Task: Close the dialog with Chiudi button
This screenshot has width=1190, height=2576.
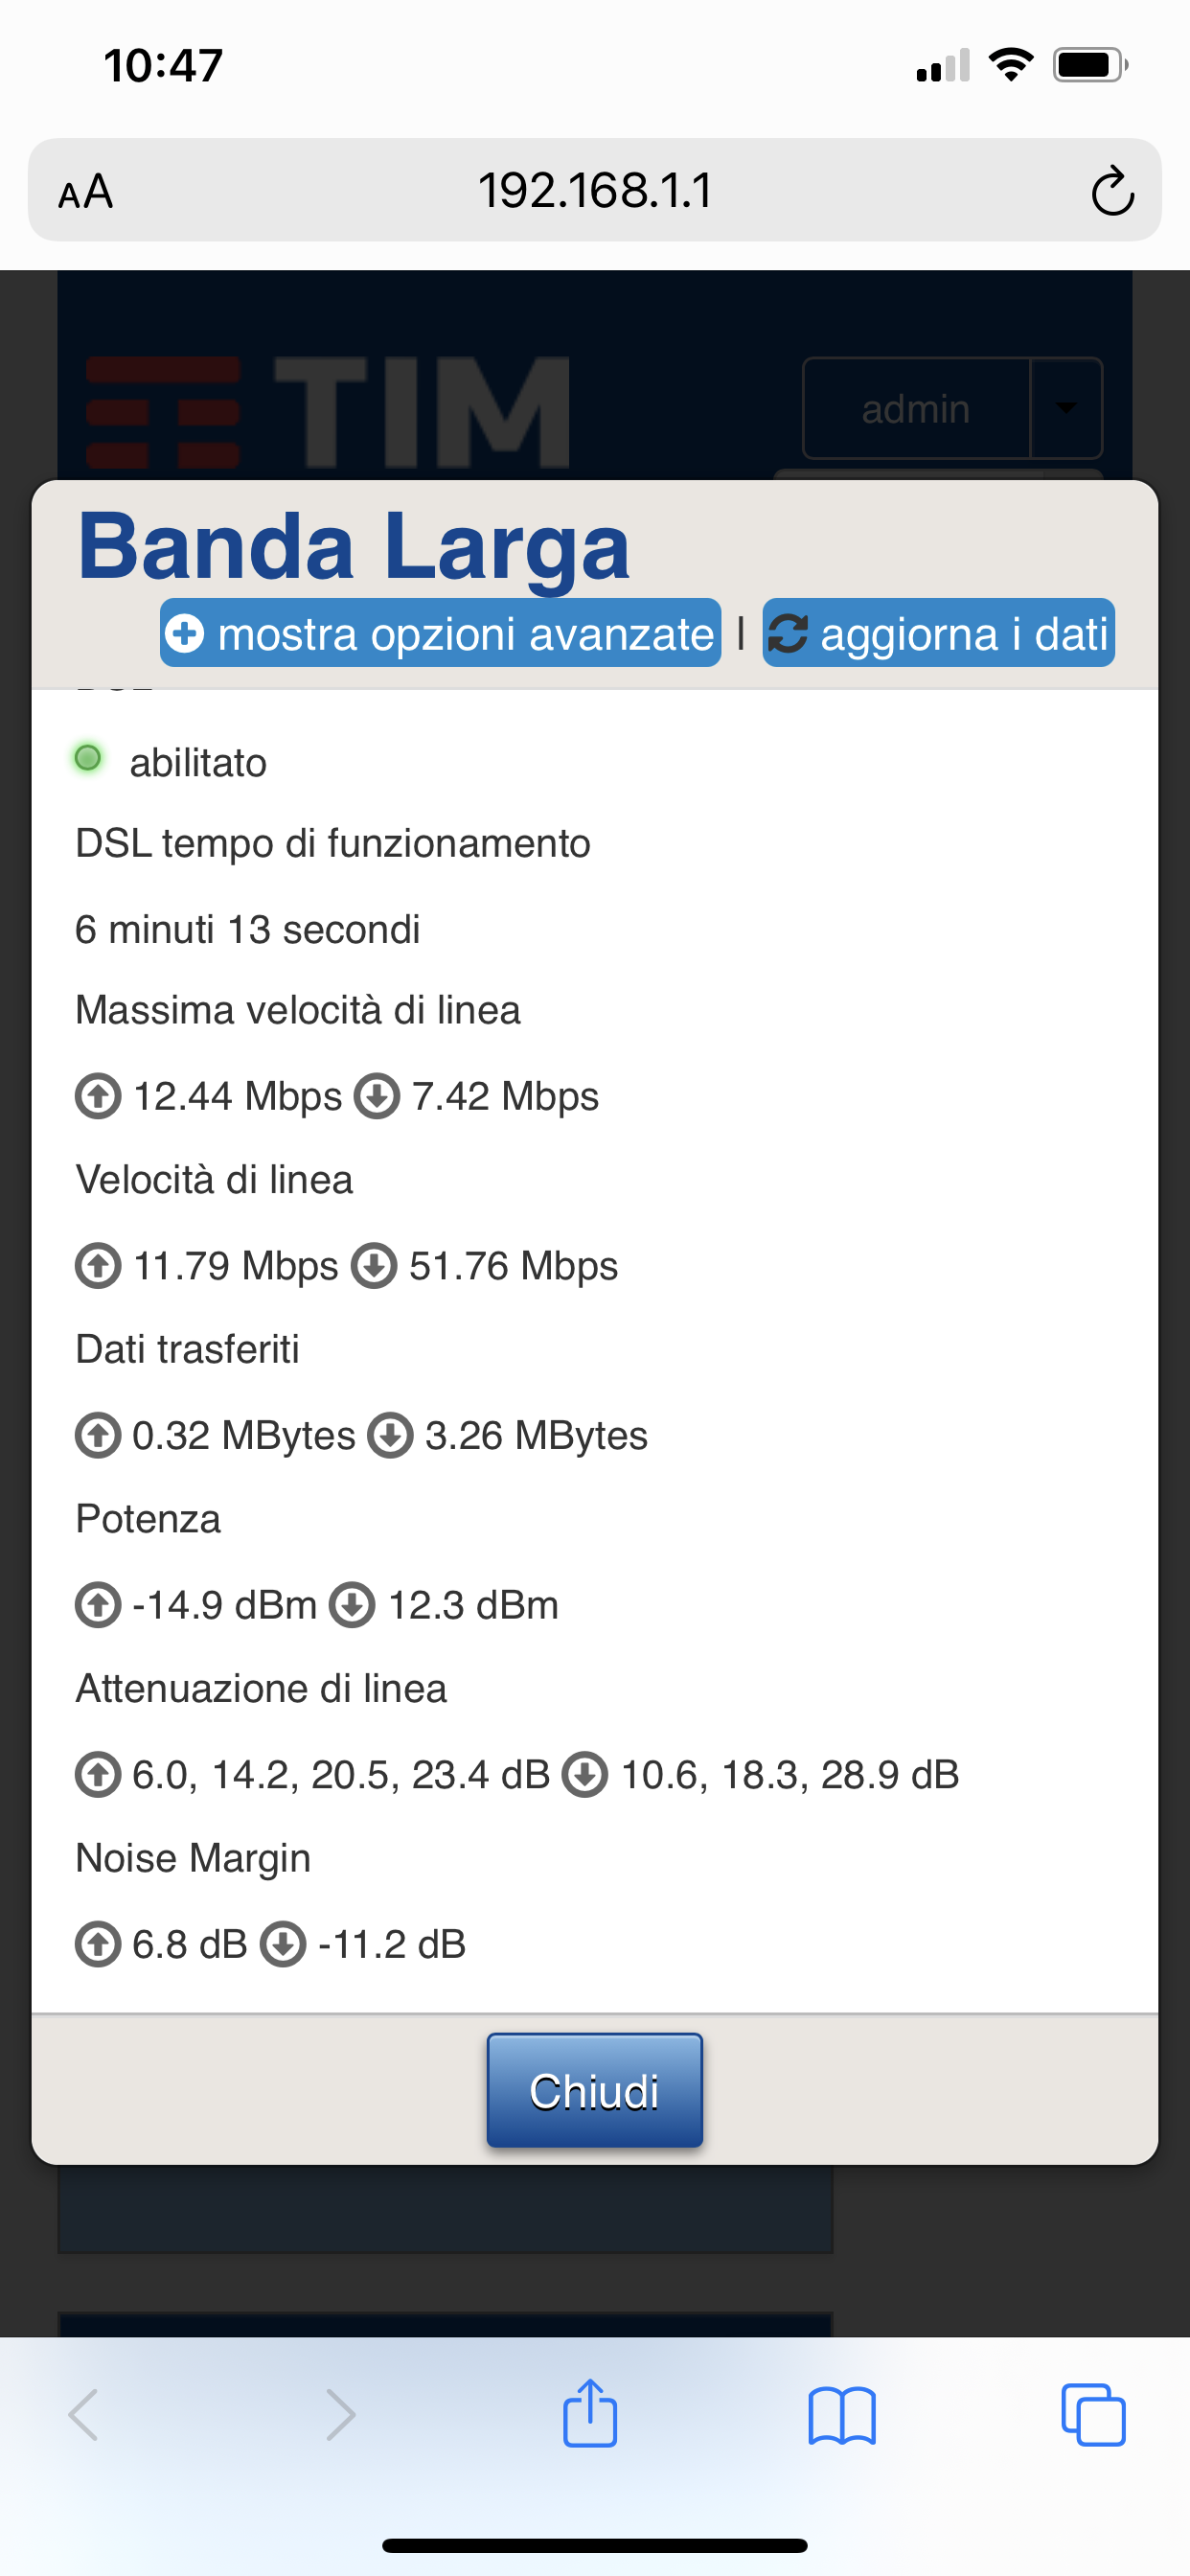Action: (x=595, y=2090)
